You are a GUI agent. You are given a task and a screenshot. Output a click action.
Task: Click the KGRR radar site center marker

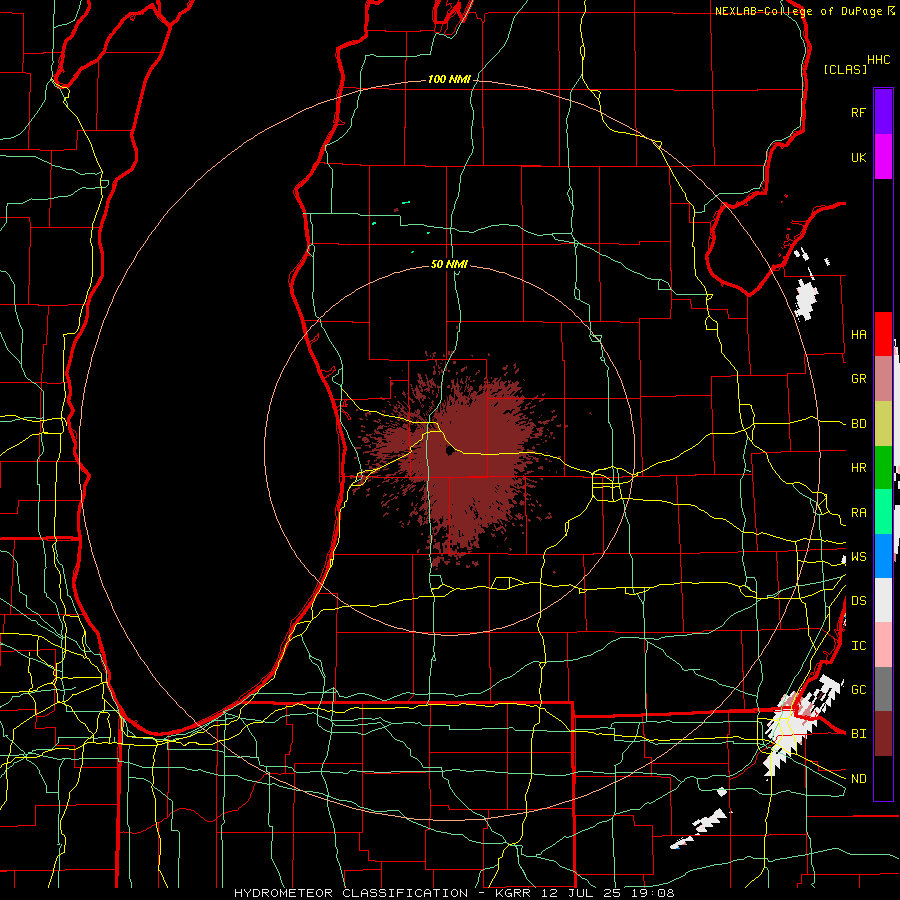(449, 451)
